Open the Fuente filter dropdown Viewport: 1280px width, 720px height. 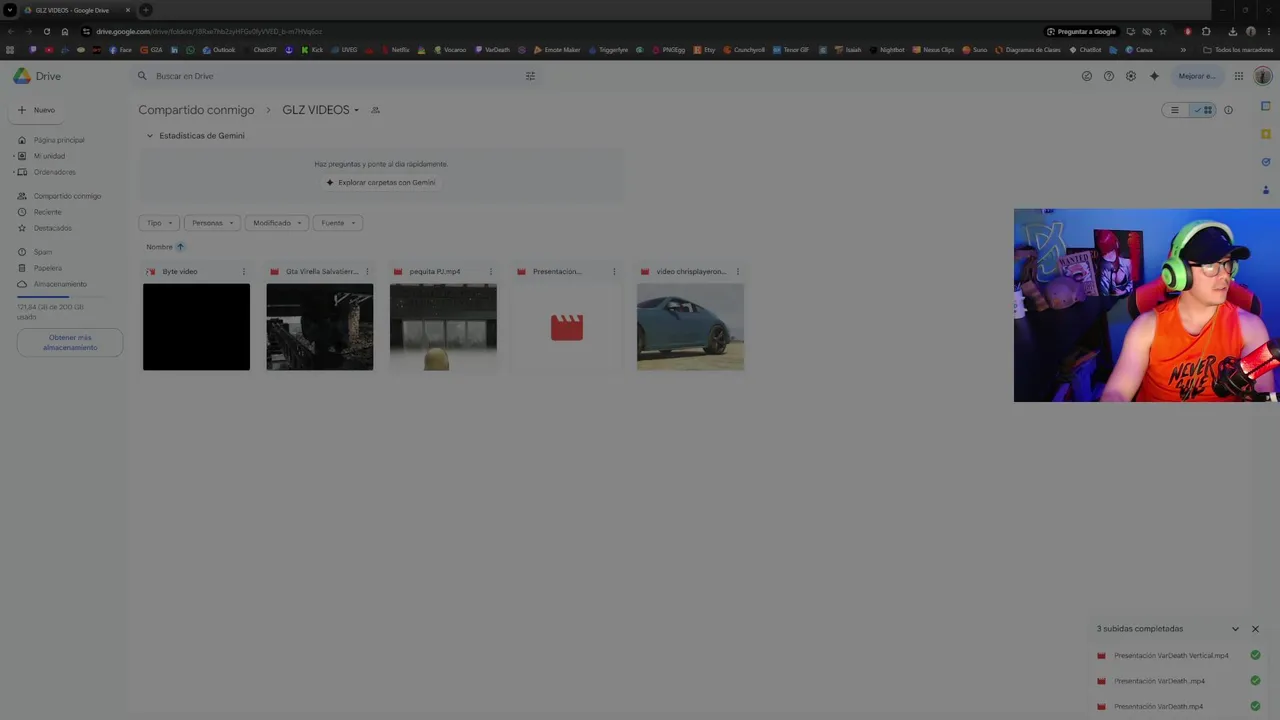click(338, 223)
